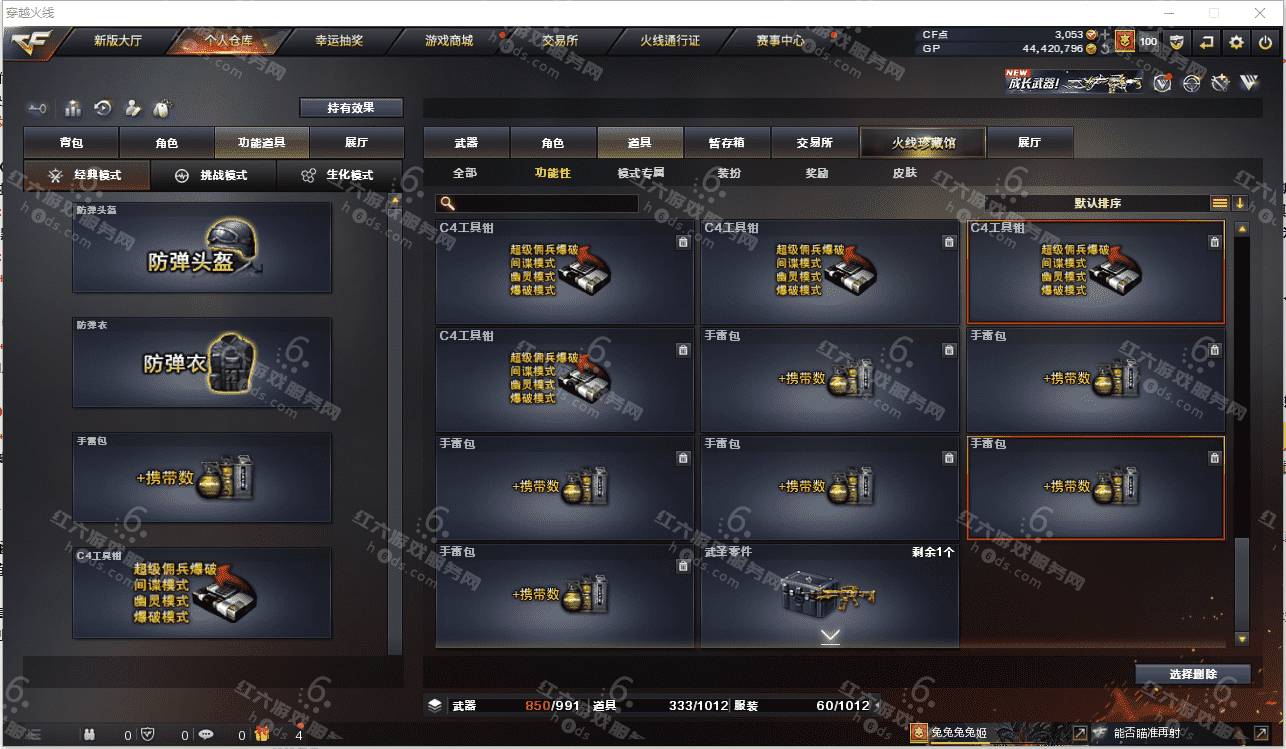Click the return arrow icon in top bar
Viewport: 1286px width, 749px height.
(x=1207, y=42)
